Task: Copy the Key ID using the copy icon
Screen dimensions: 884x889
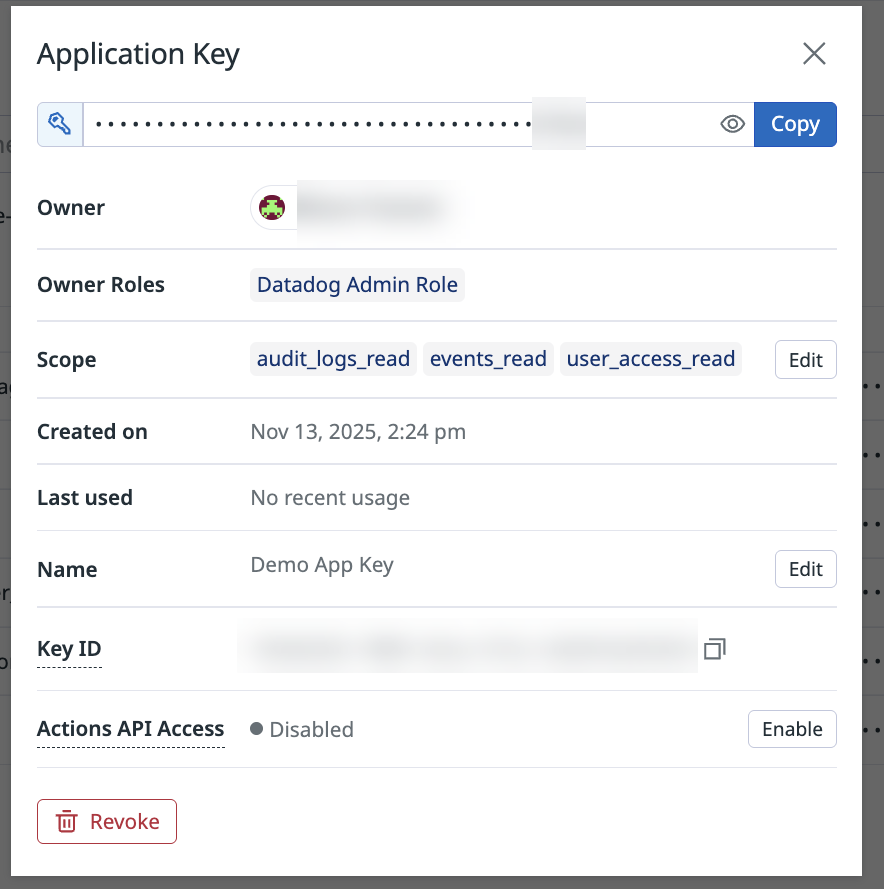Action: point(714,649)
